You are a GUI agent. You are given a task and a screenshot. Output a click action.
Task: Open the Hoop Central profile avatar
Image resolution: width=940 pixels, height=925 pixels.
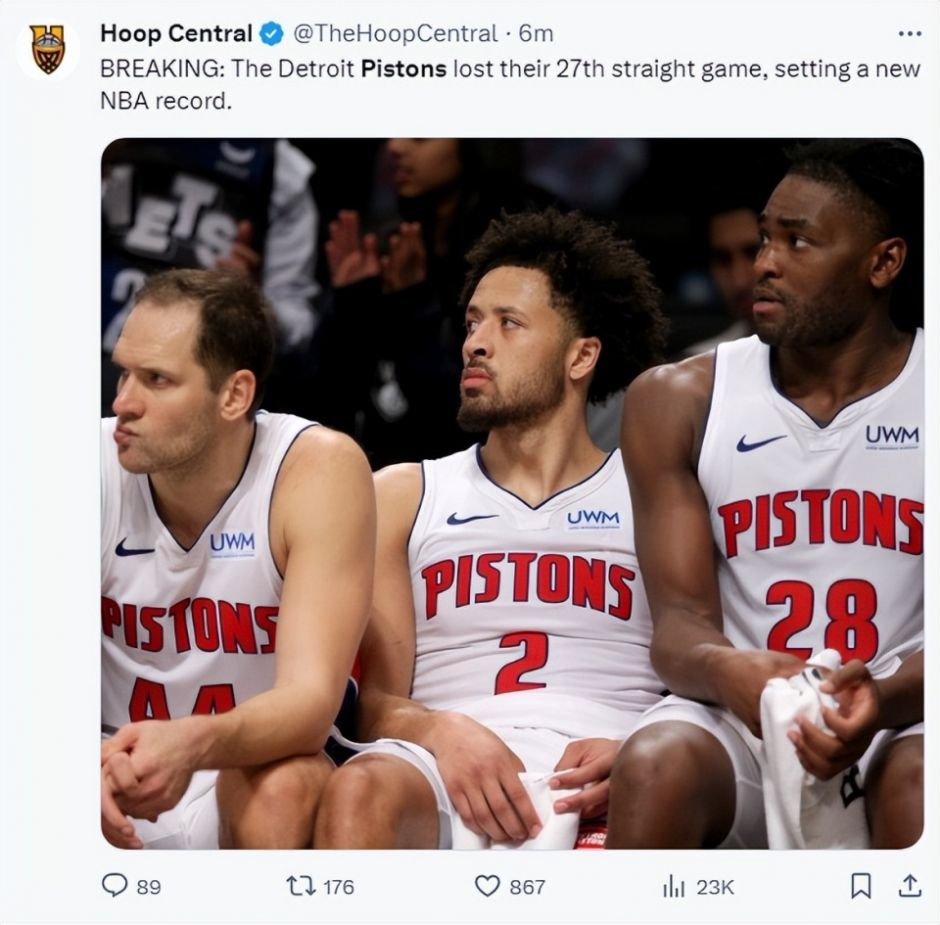(x=47, y=48)
